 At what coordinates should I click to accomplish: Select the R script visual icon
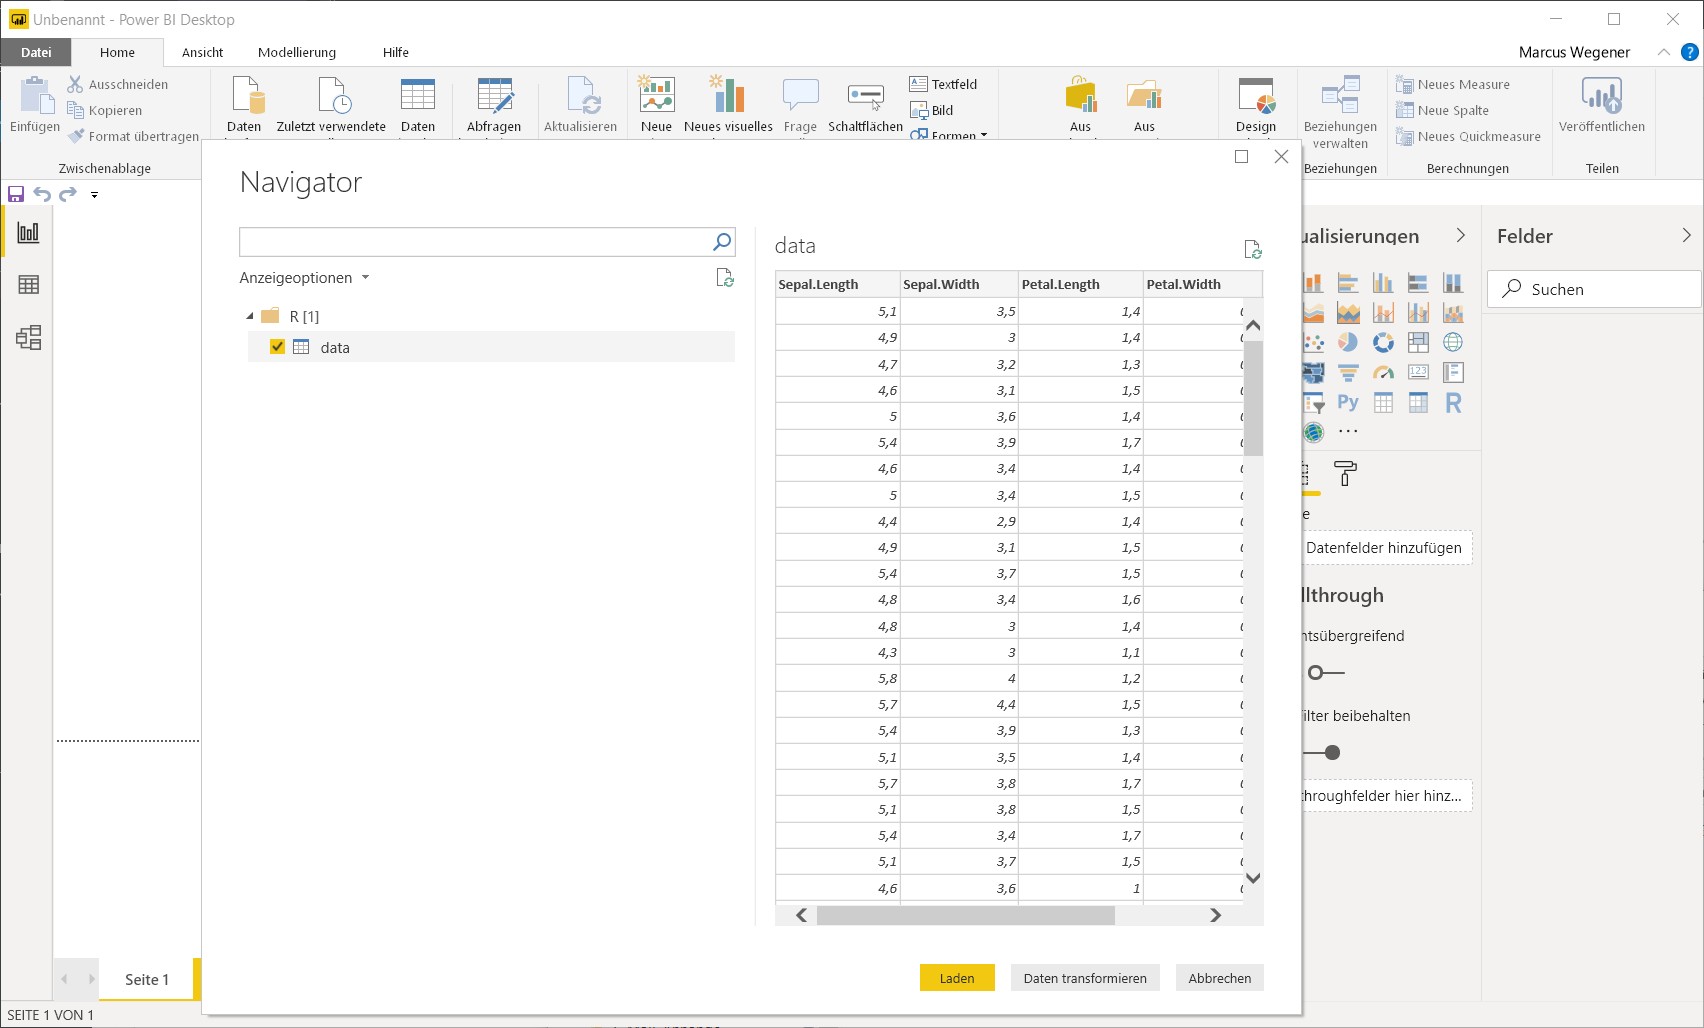pos(1453,403)
